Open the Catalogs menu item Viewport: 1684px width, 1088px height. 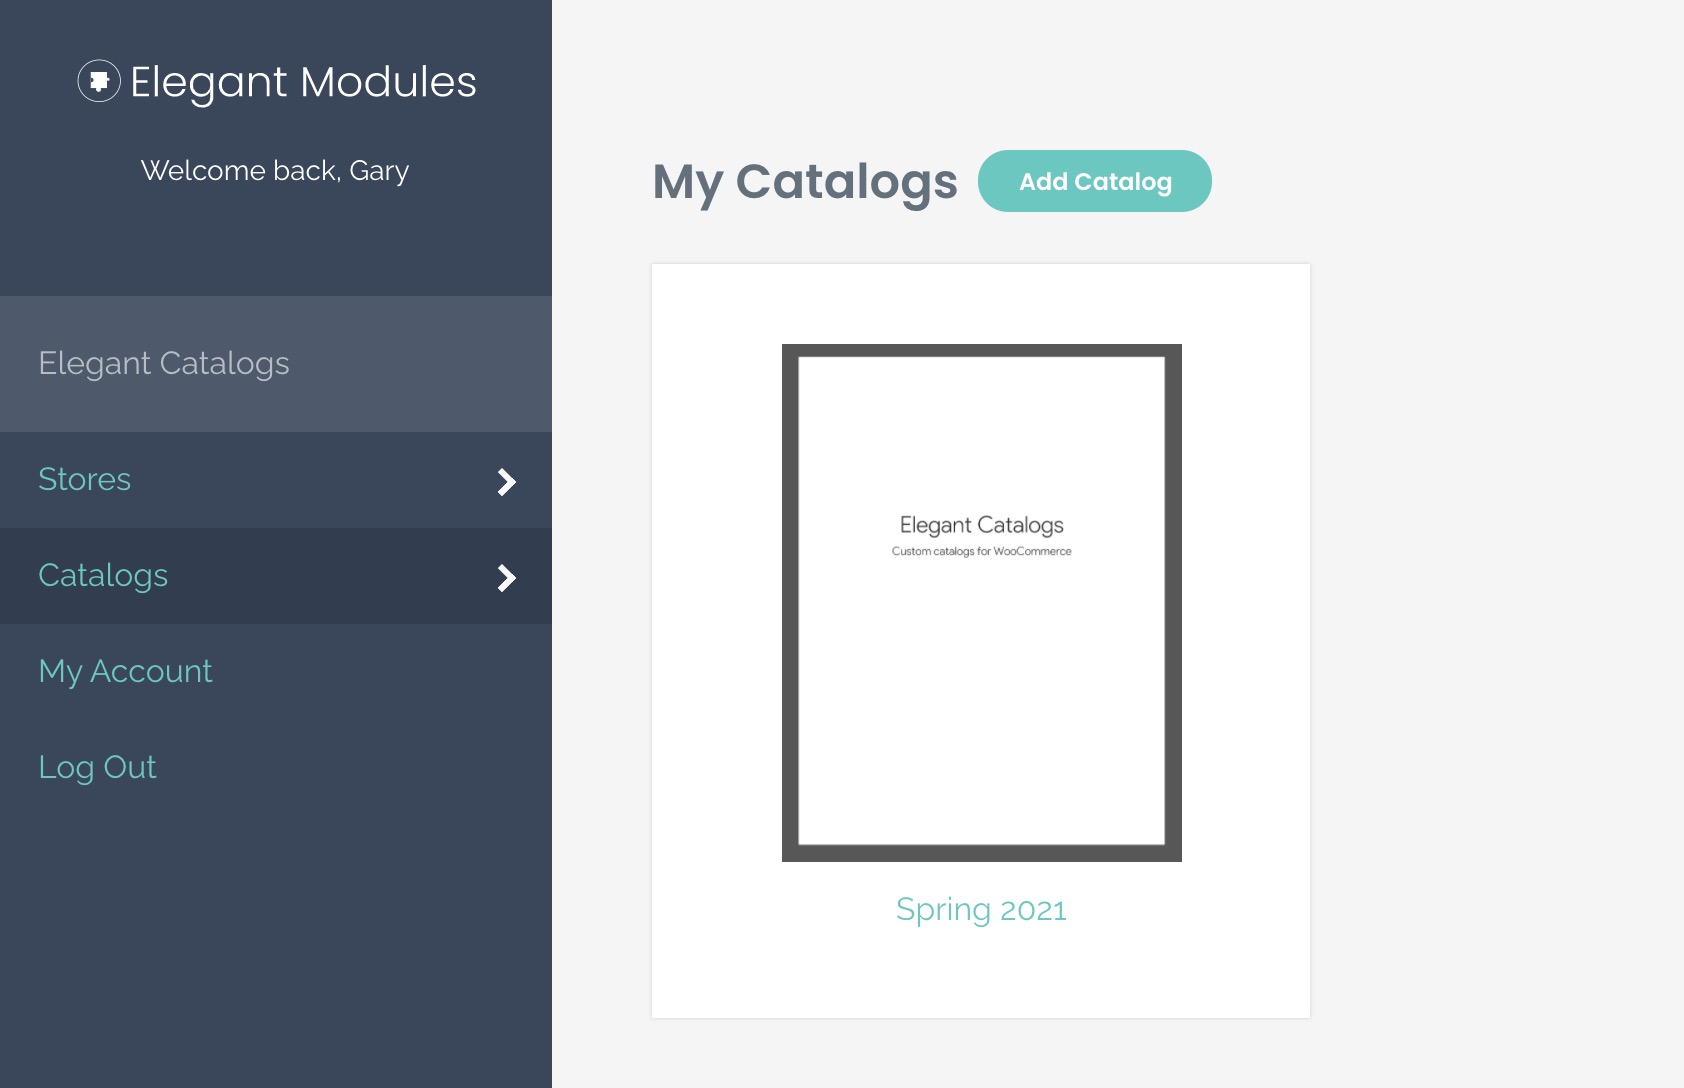pyautogui.click(x=276, y=576)
